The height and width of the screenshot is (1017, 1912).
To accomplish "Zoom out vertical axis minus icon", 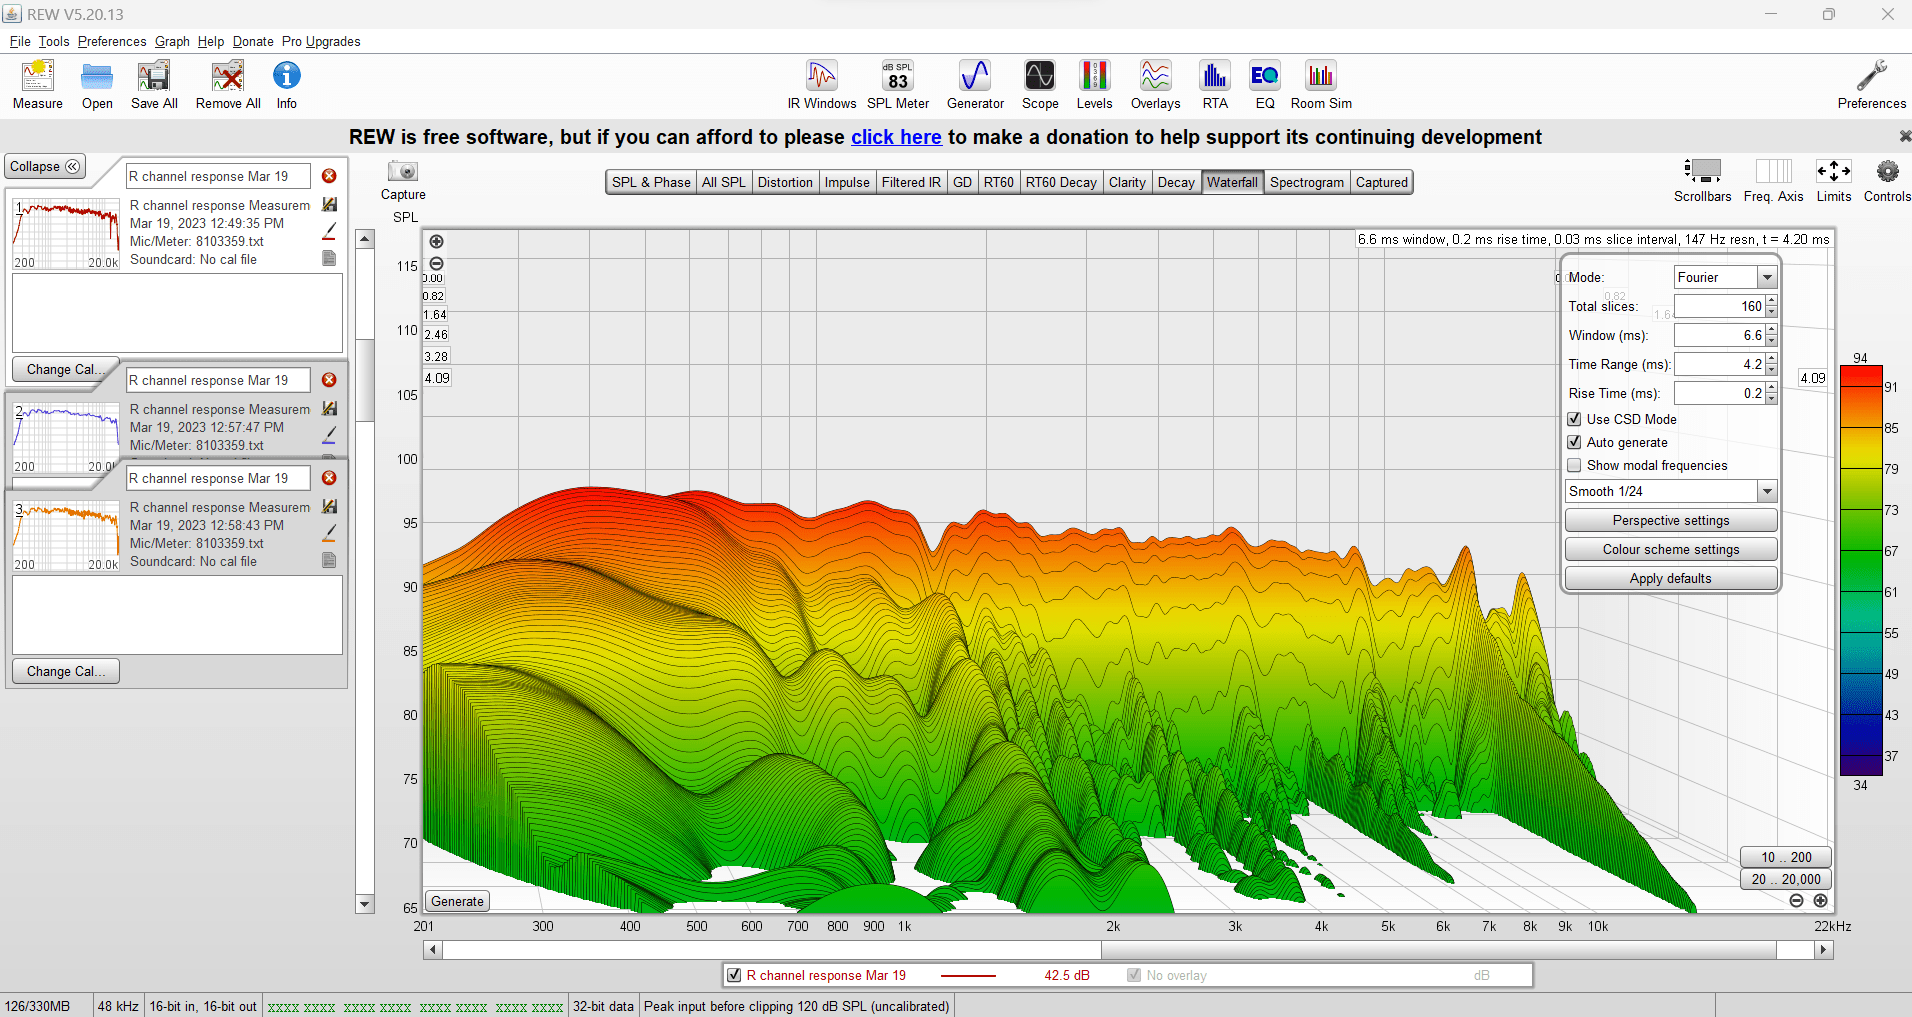I will [x=436, y=264].
